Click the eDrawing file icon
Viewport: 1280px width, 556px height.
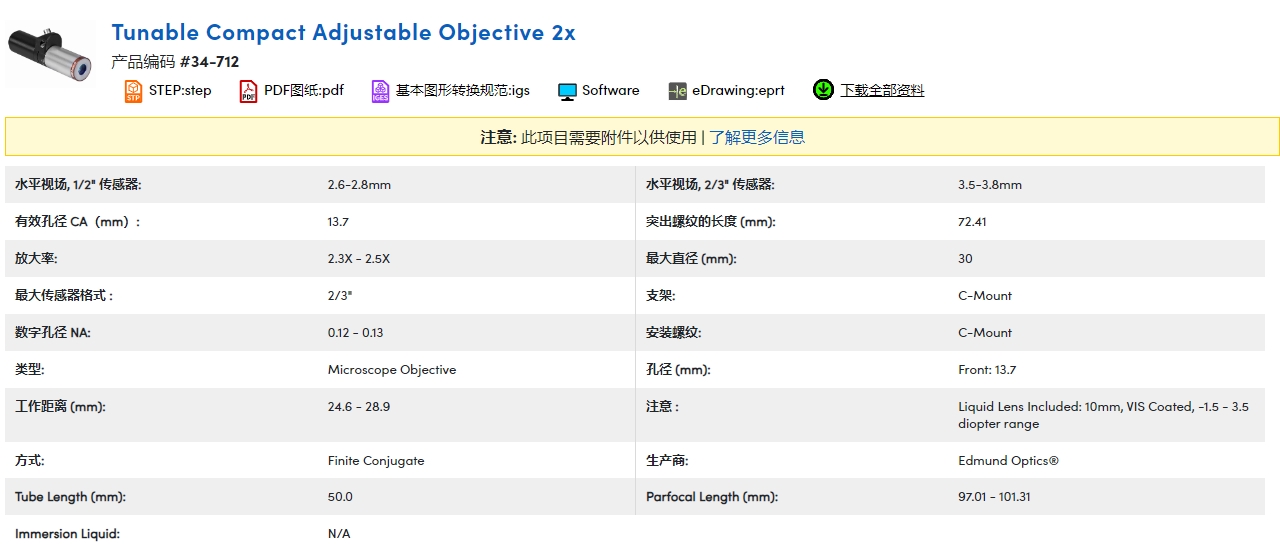click(x=677, y=91)
